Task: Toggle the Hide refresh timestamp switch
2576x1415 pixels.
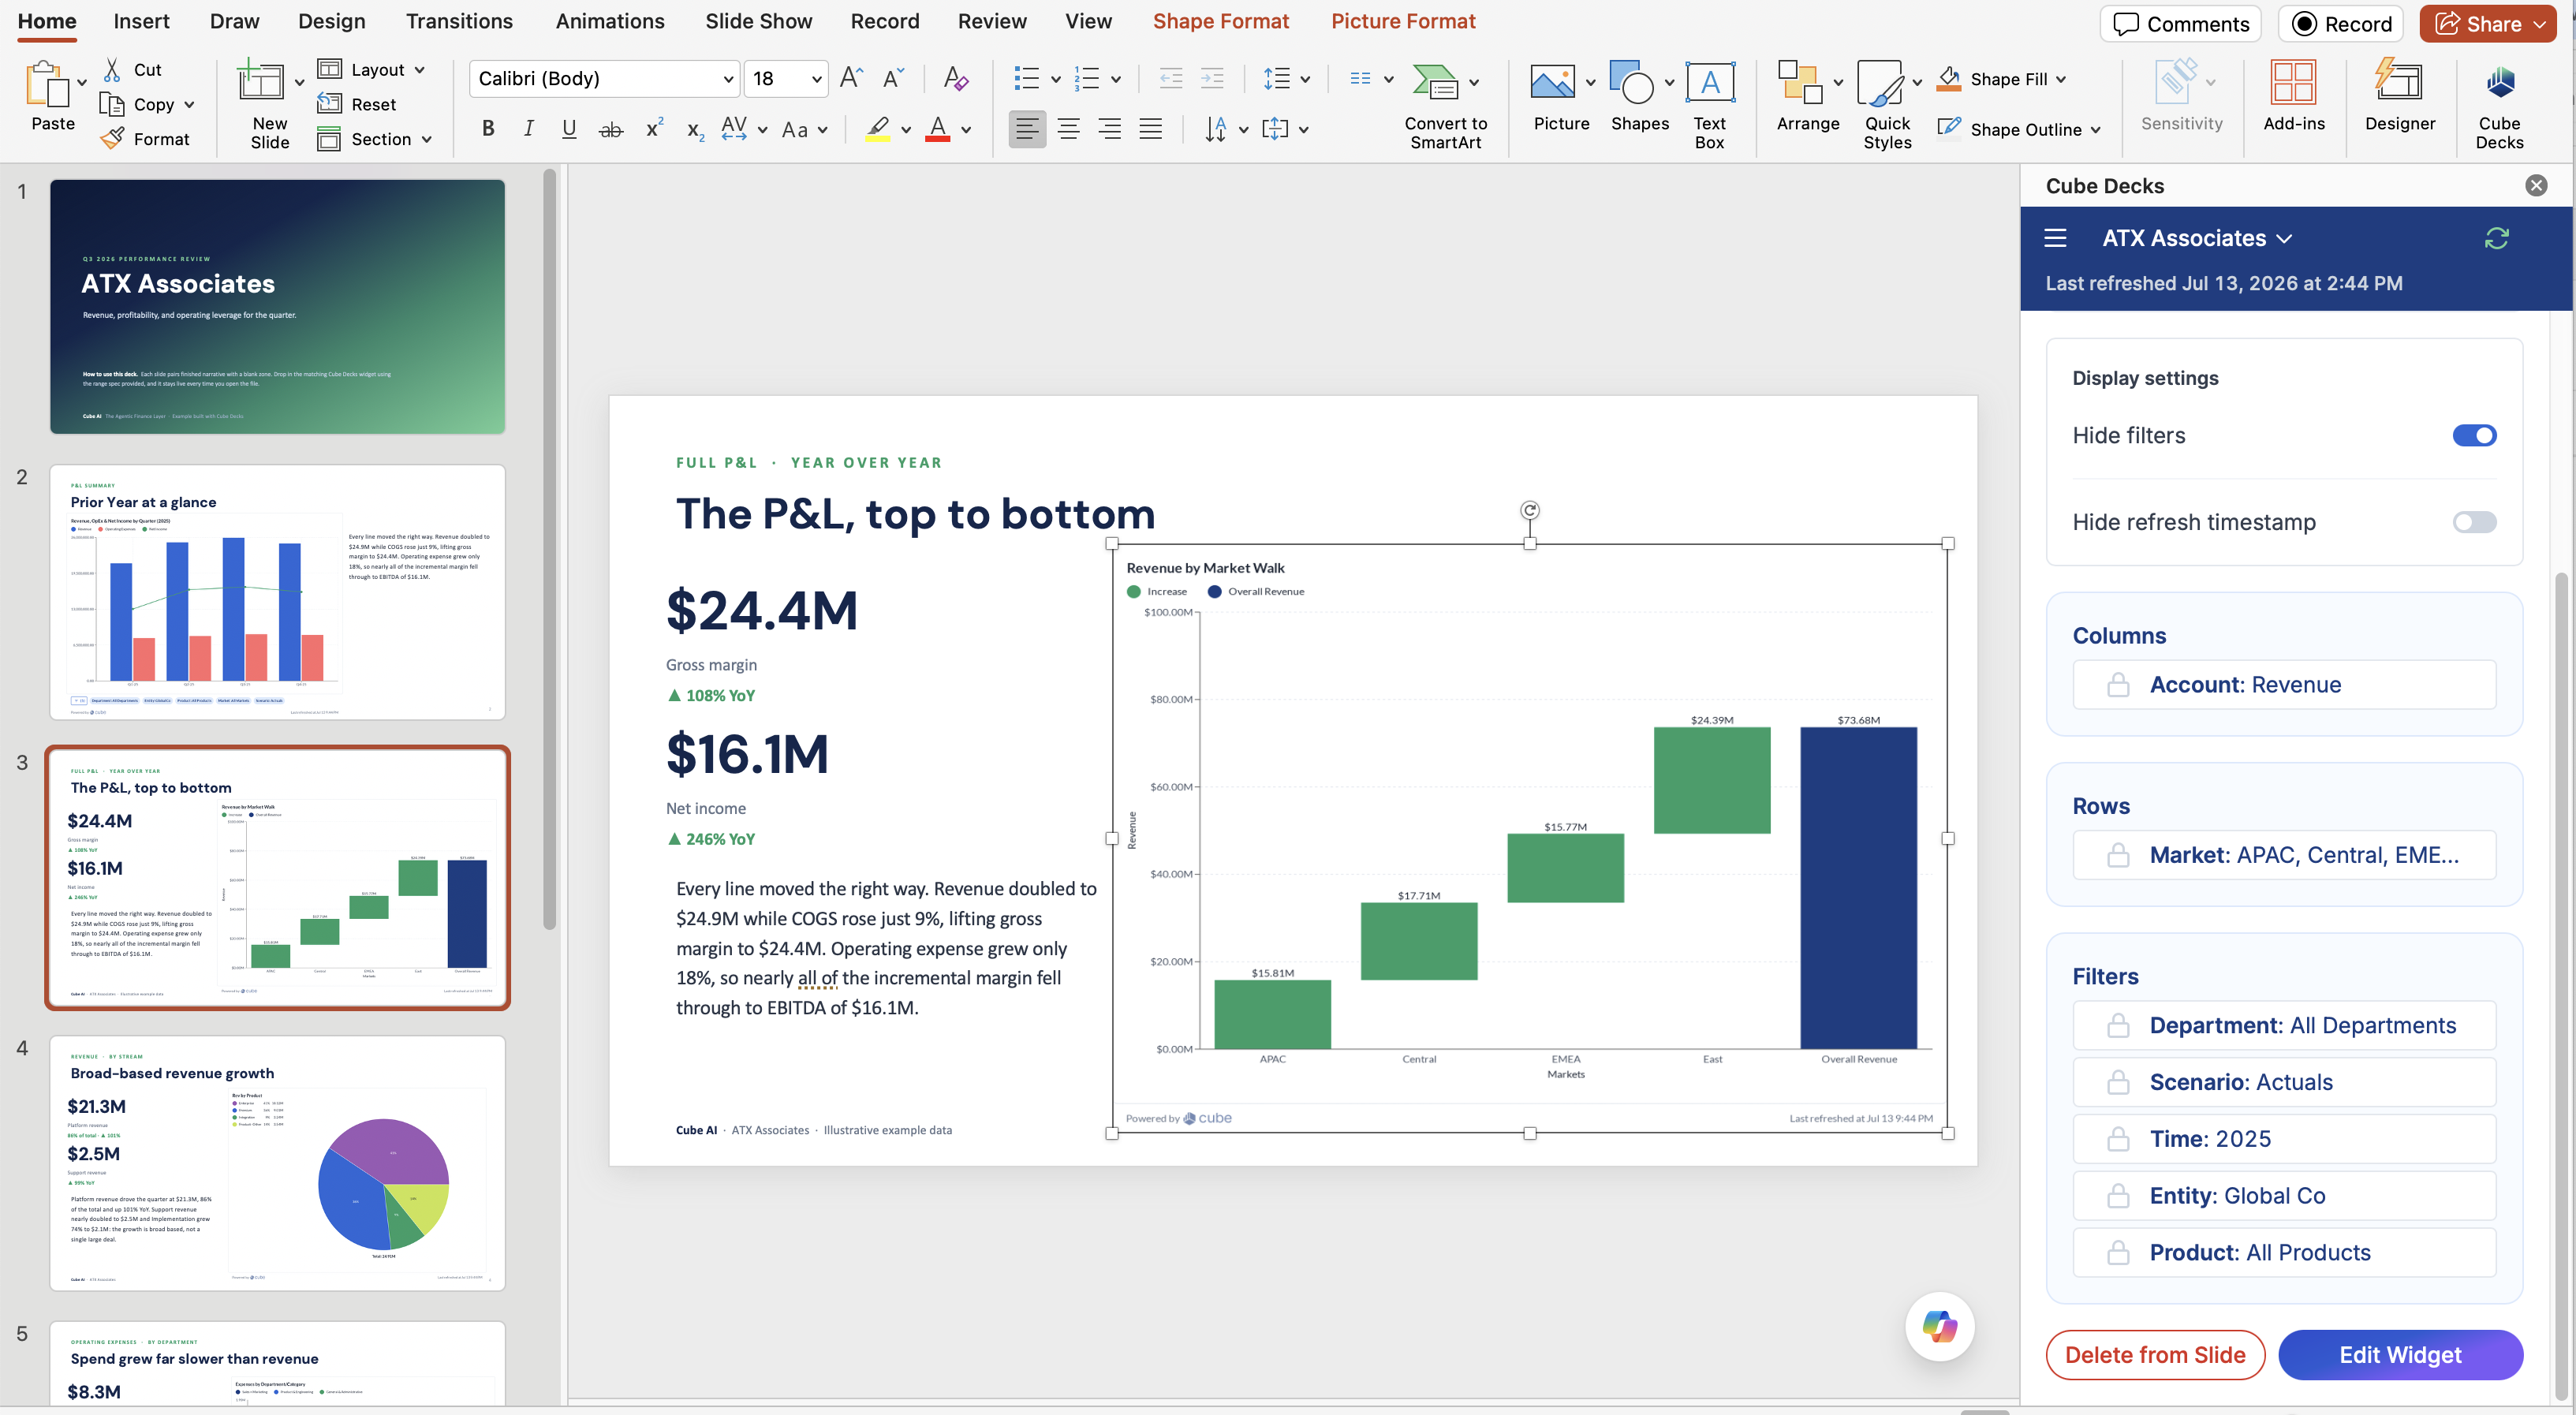Action: pyautogui.click(x=2474, y=522)
